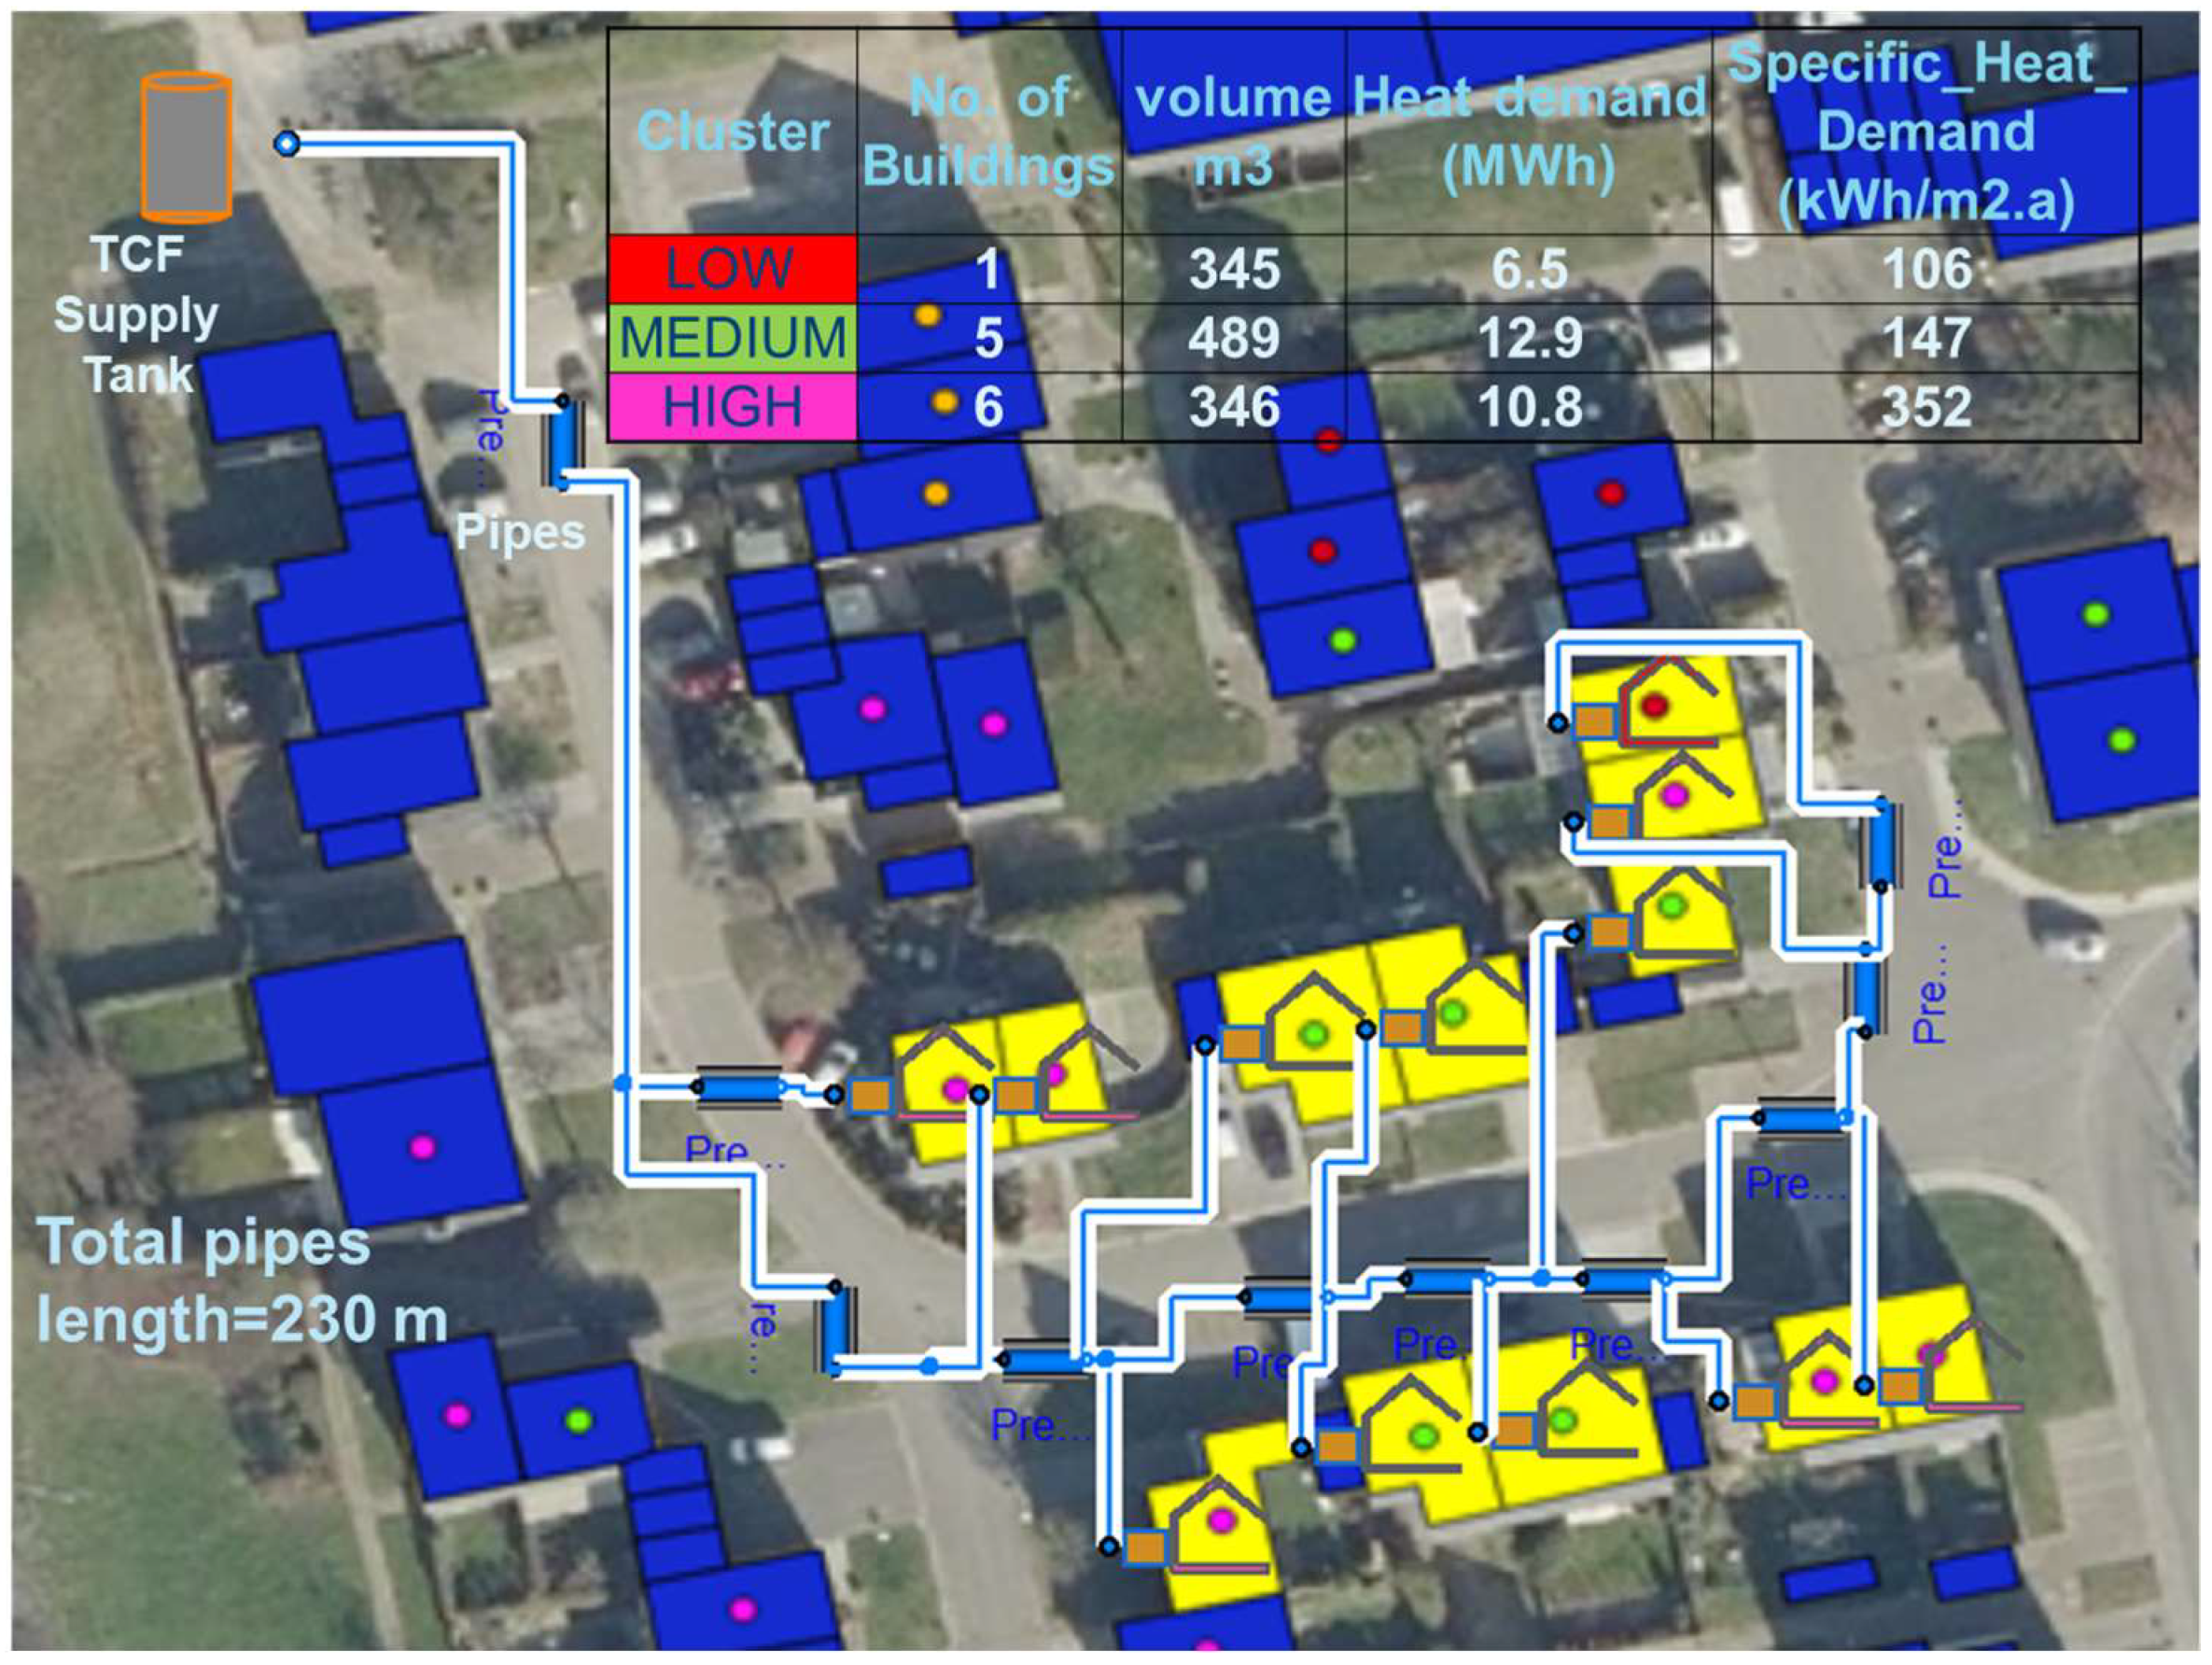2212x1665 pixels.
Task: Click the 'Heat demand (MWh)' header
Action: tap(1529, 131)
